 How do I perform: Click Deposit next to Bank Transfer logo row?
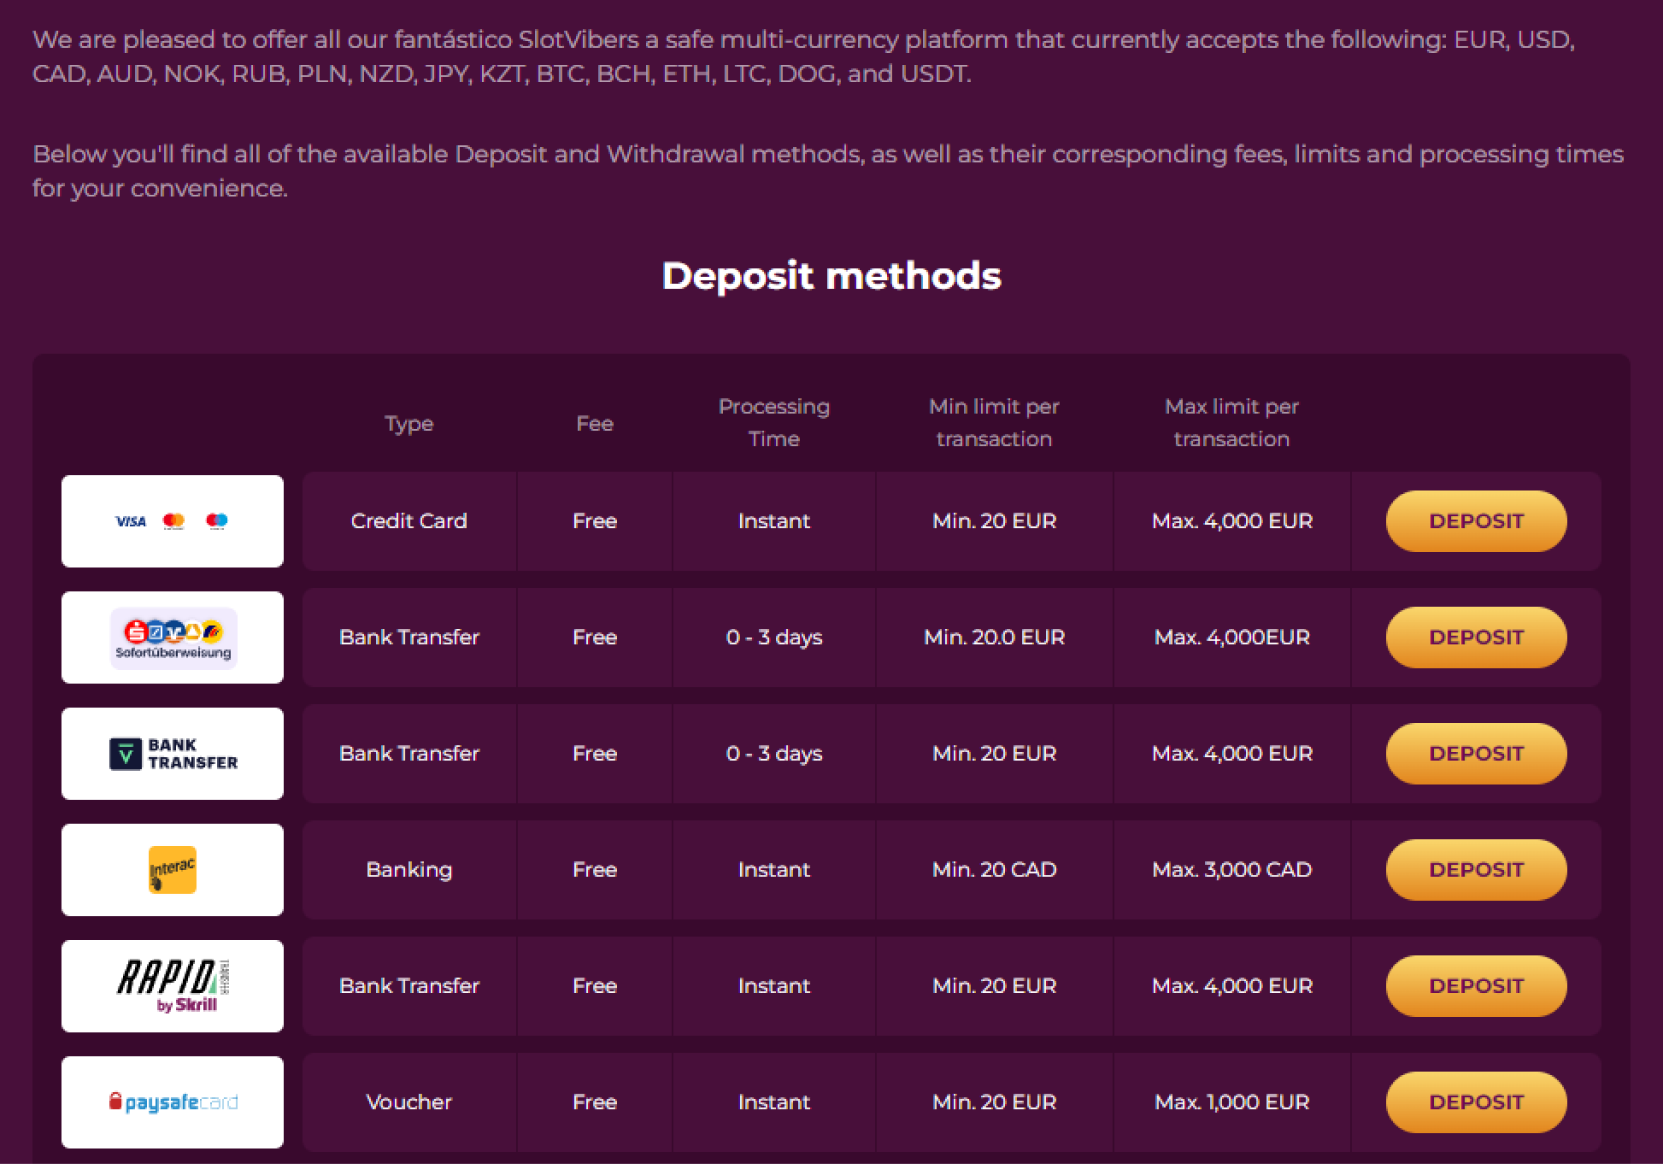click(1476, 753)
